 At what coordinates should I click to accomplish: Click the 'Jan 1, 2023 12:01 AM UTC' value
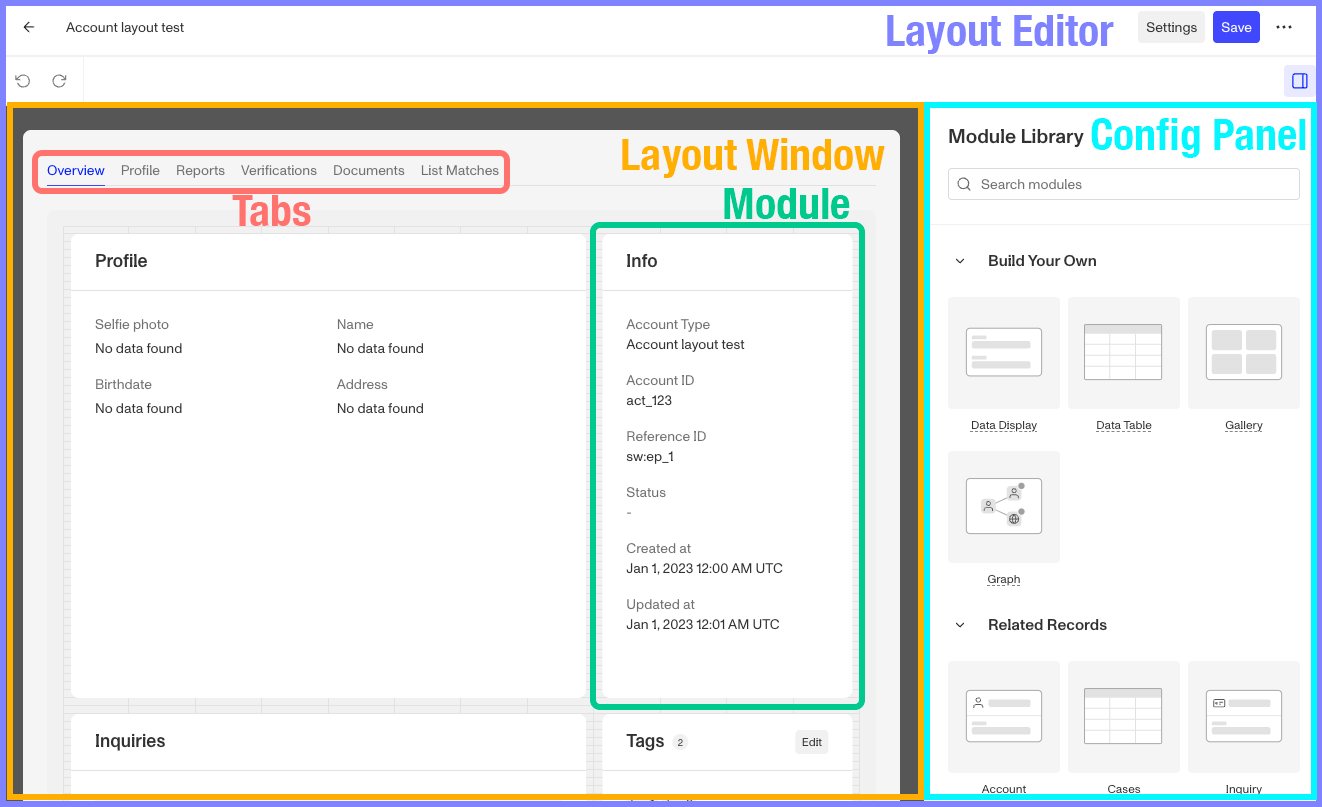point(703,624)
